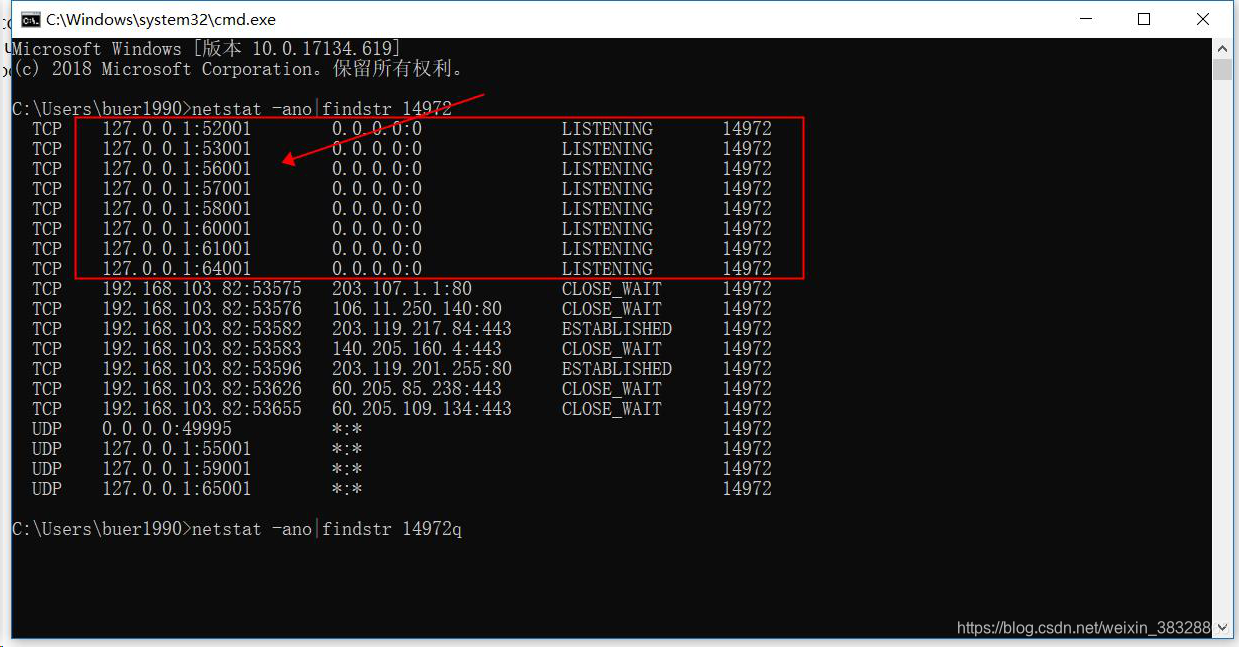
Task: Click CLOSE_WAIT state in the 53655 row
Action: tap(612, 409)
